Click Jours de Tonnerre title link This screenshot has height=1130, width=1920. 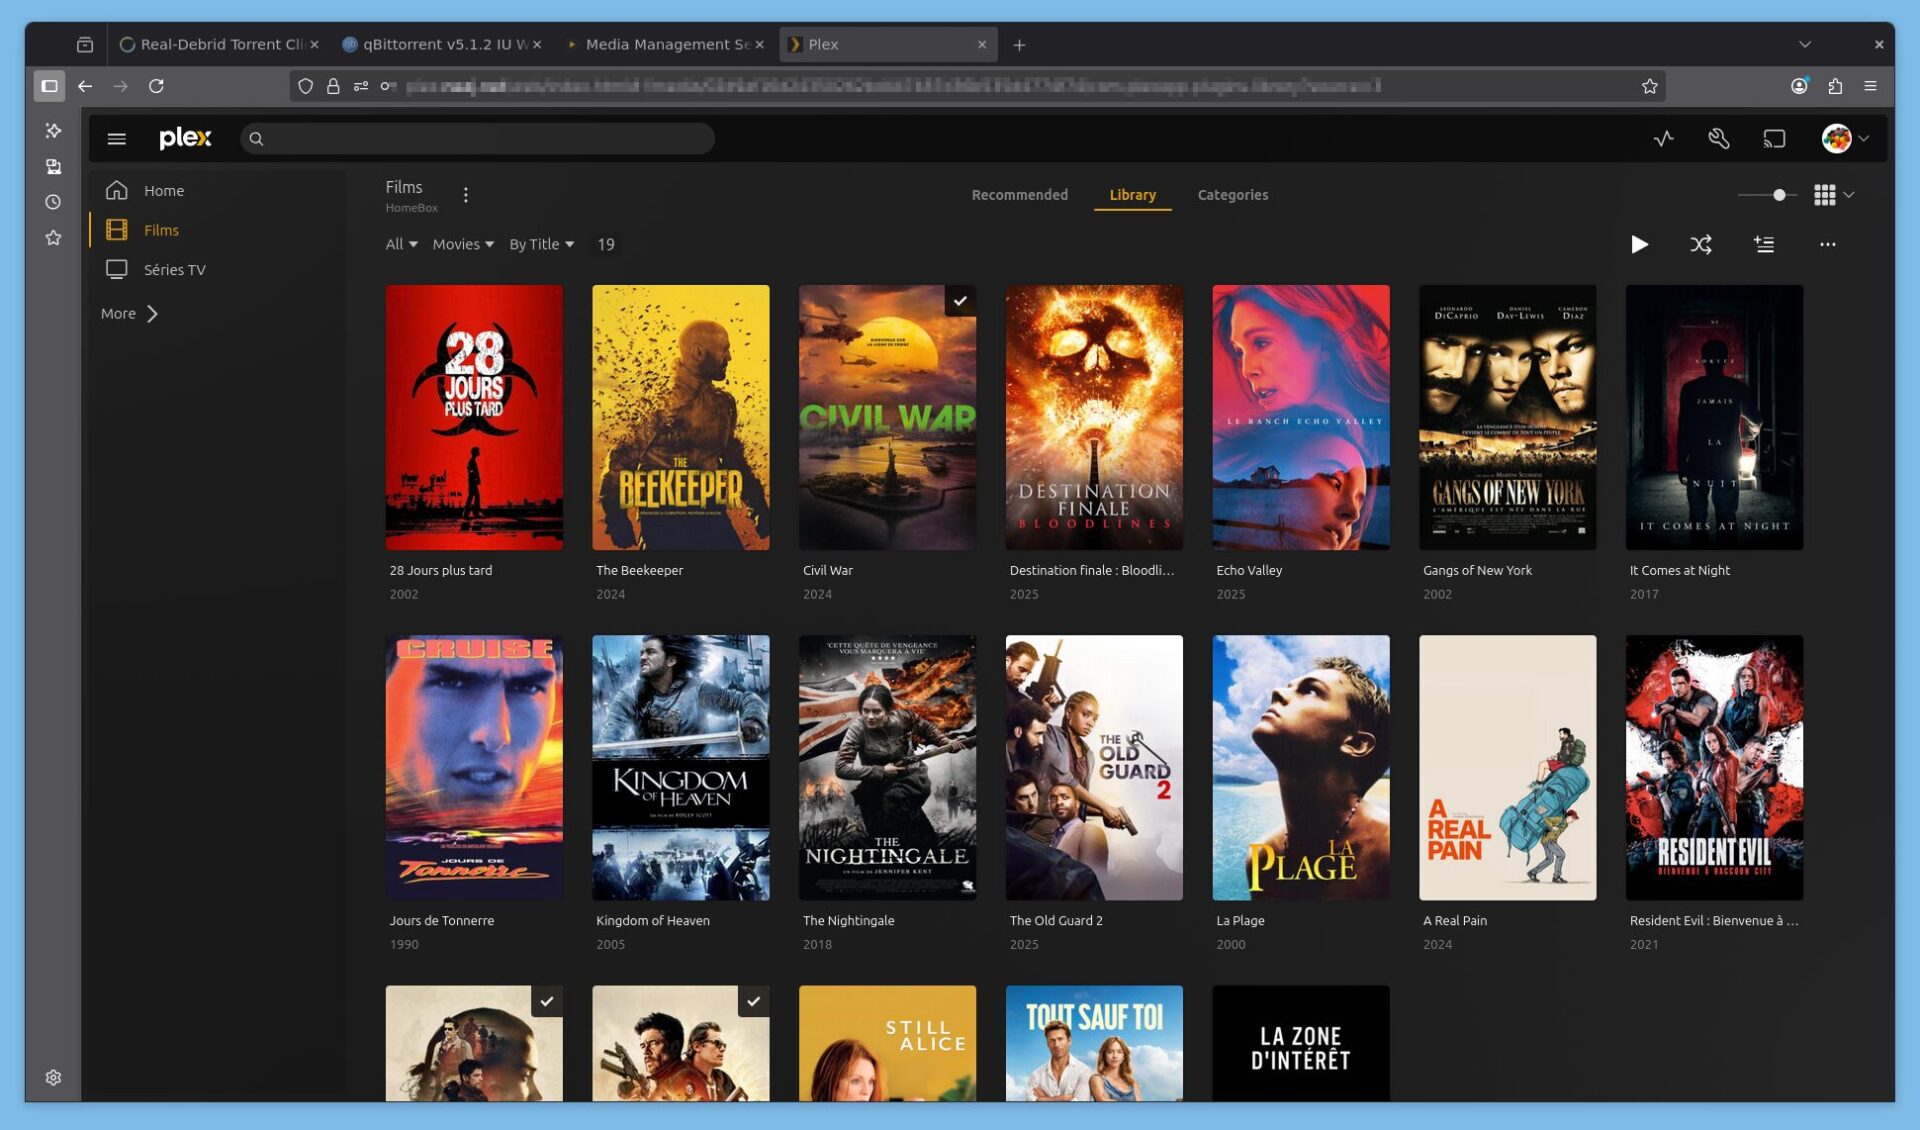coord(441,921)
